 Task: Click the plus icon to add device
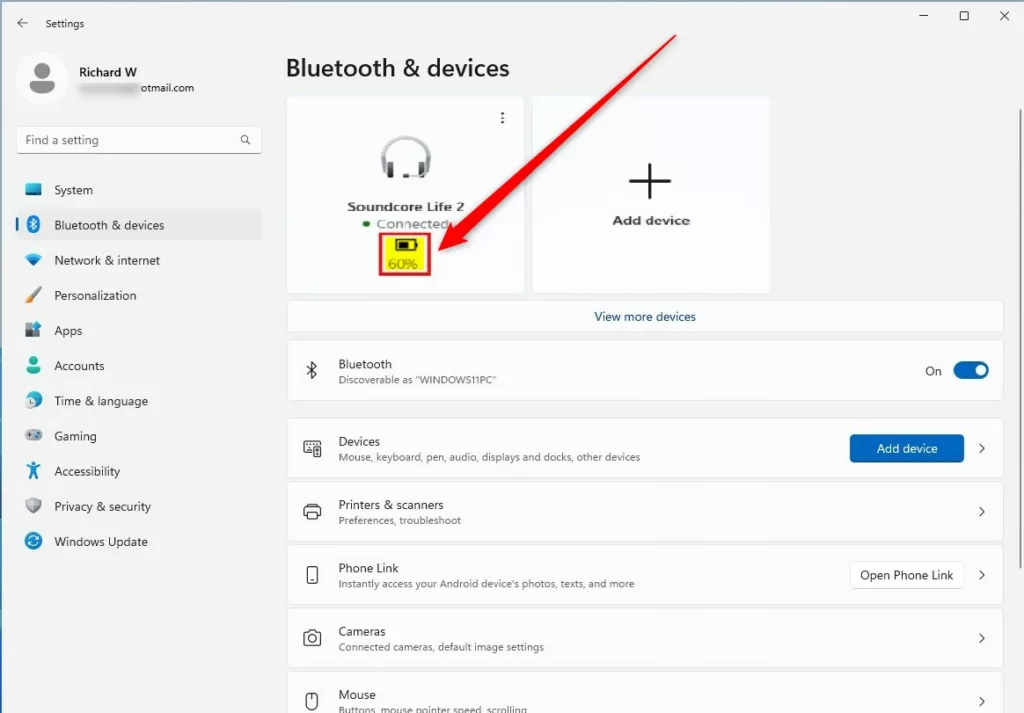650,181
